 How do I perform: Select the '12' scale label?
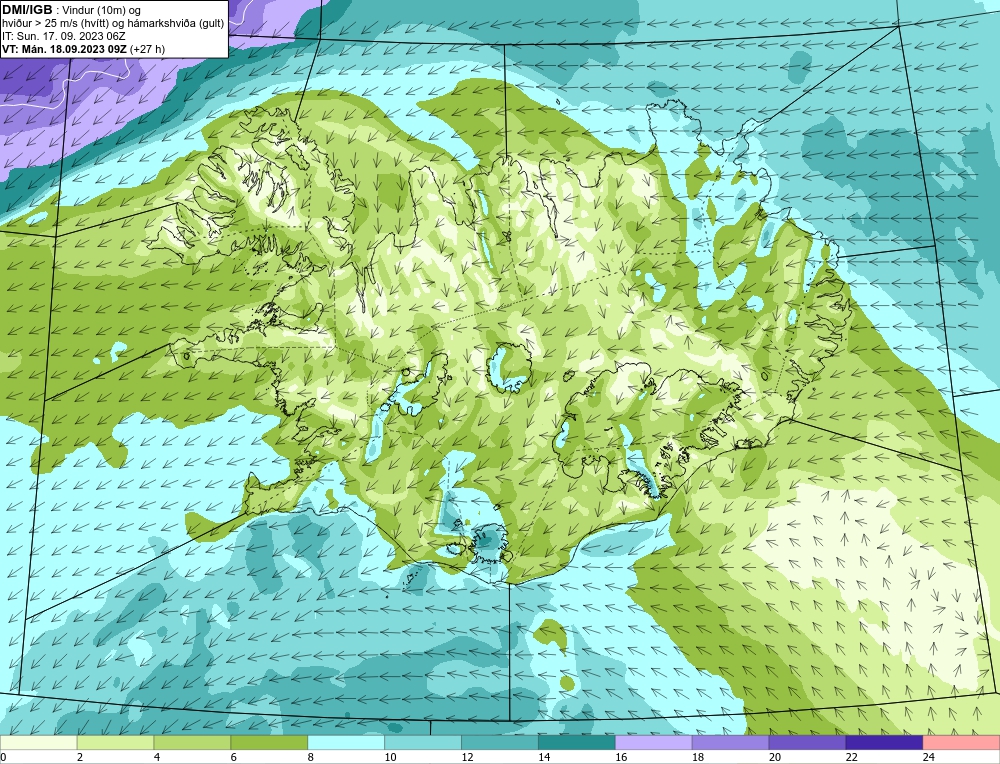(x=467, y=757)
